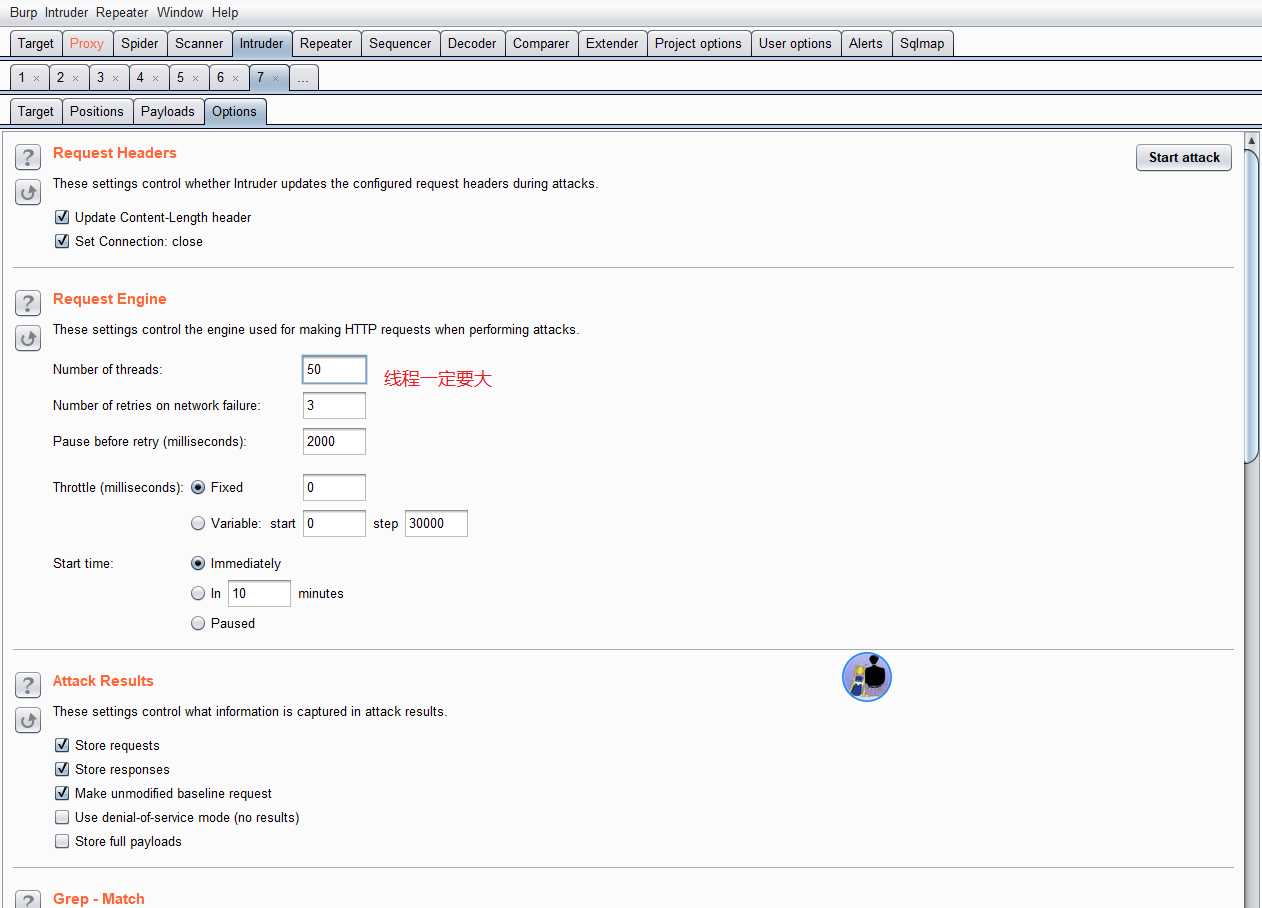Image resolution: width=1262 pixels, height=908 pixels.
Task: Click the Number of threads field
Action: 334,369
